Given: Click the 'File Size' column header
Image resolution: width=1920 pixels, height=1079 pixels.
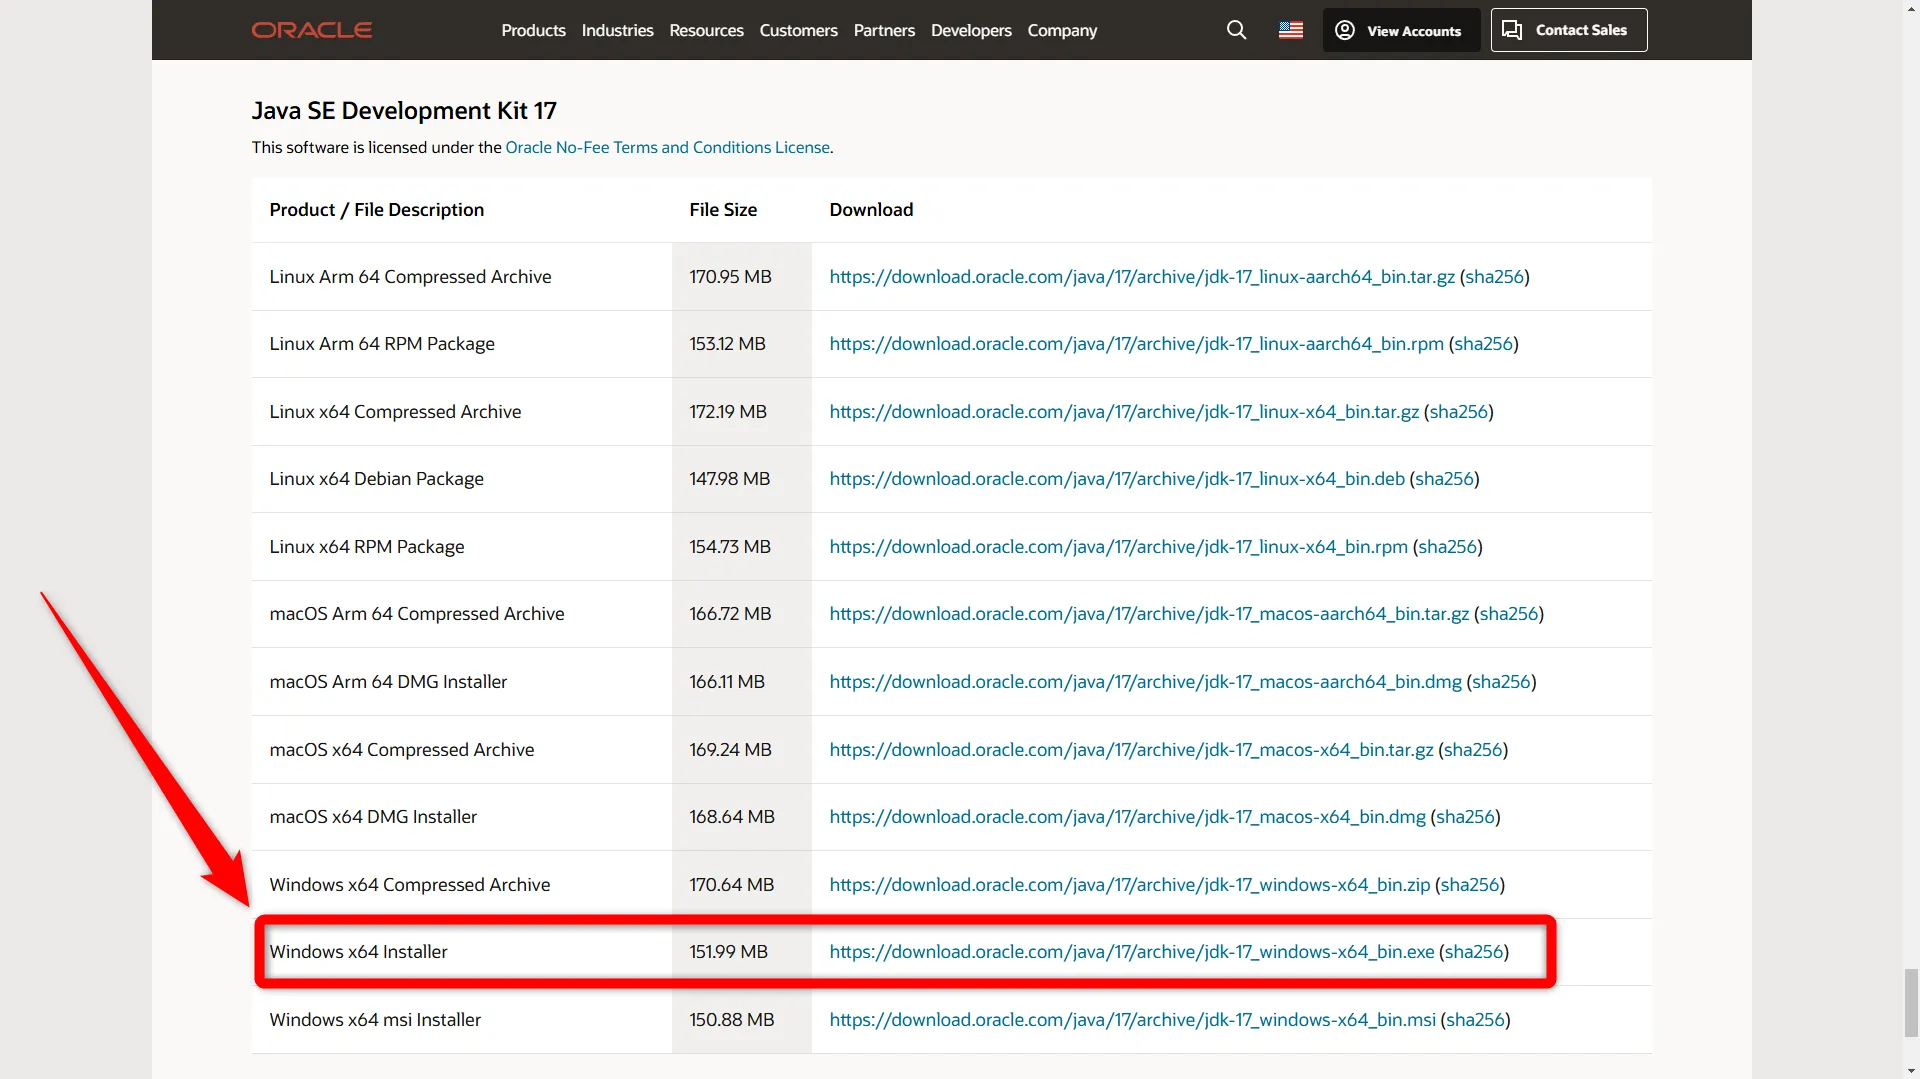Looking at the screenshot, I should 723,210.
